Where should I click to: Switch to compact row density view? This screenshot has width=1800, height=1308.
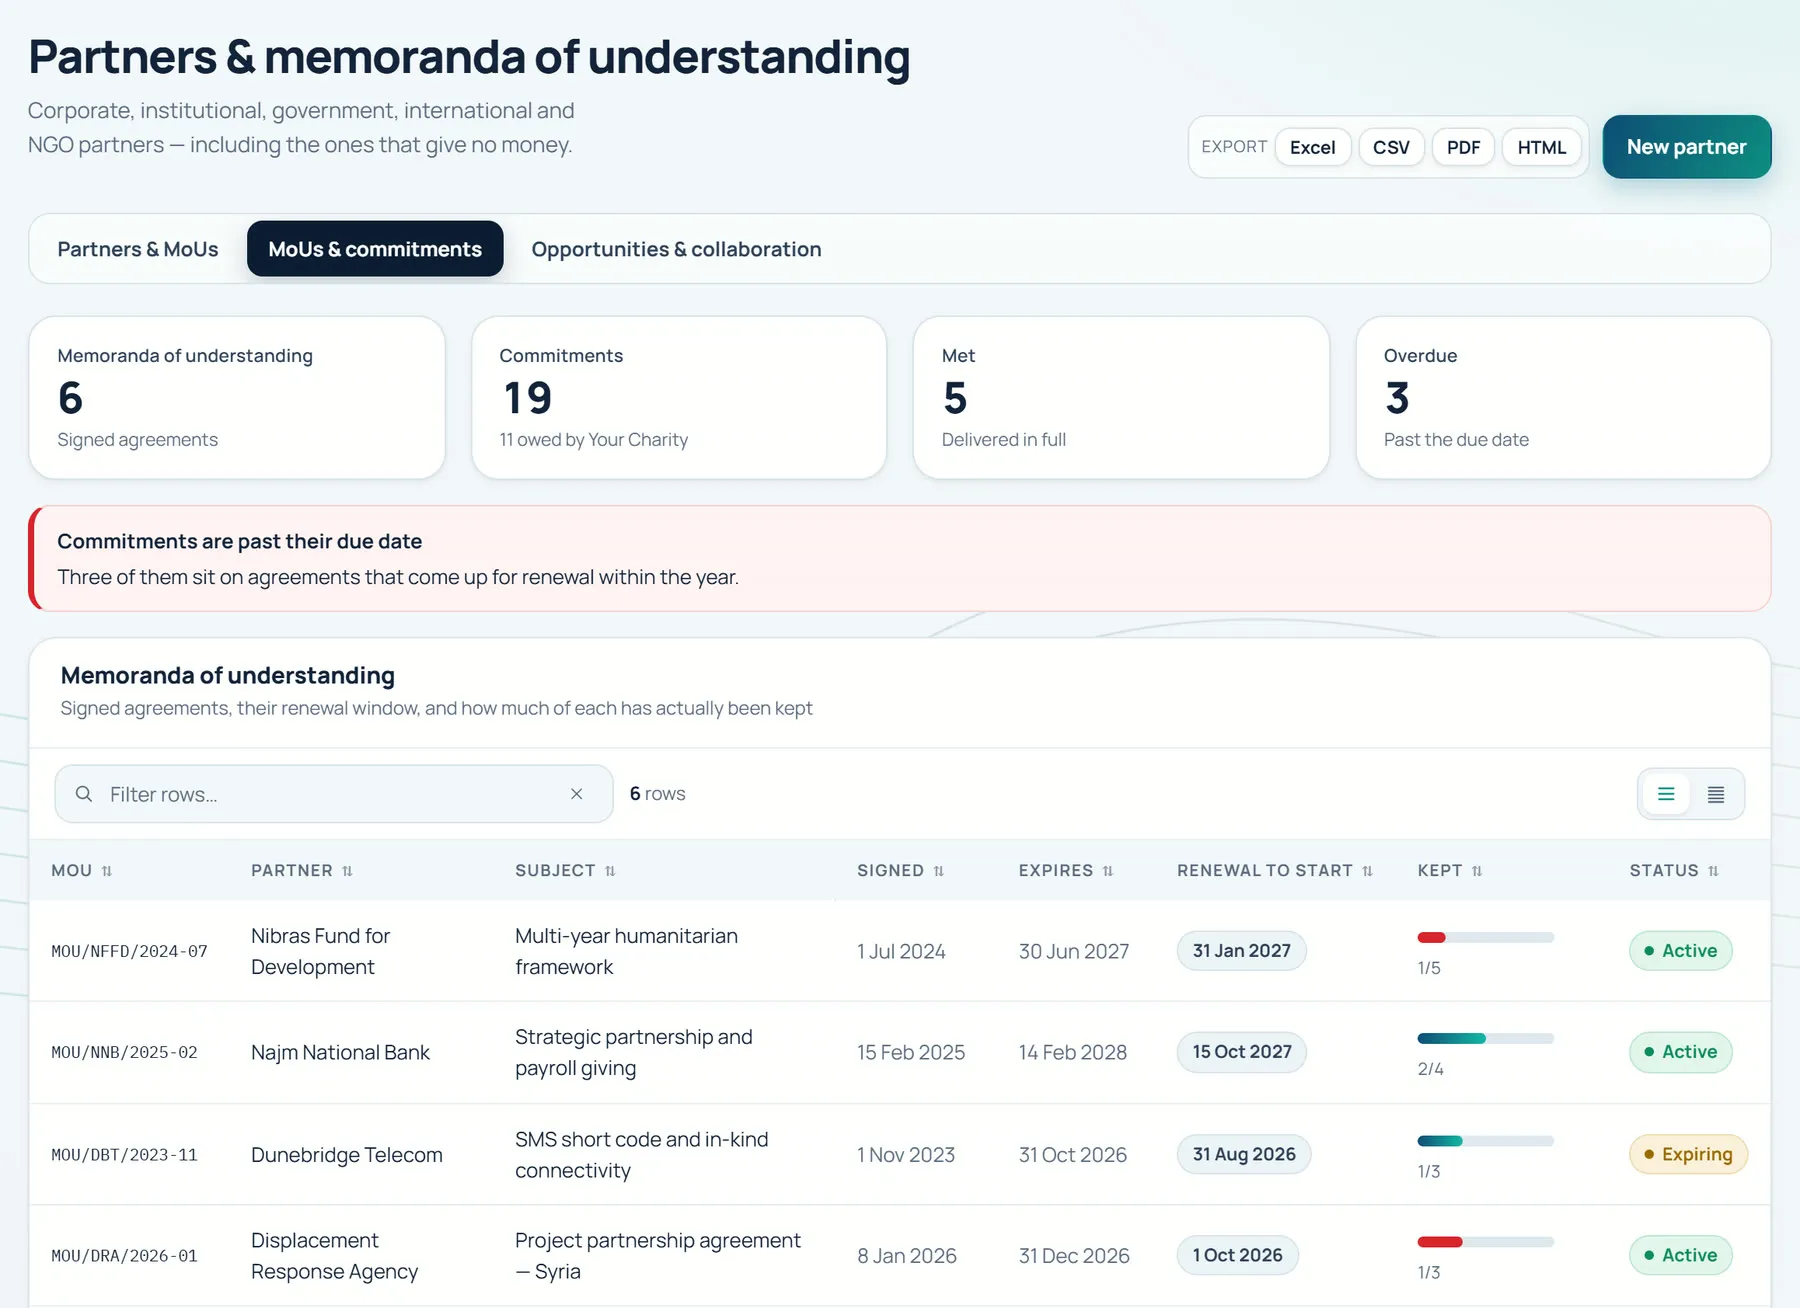(1716, 794)
